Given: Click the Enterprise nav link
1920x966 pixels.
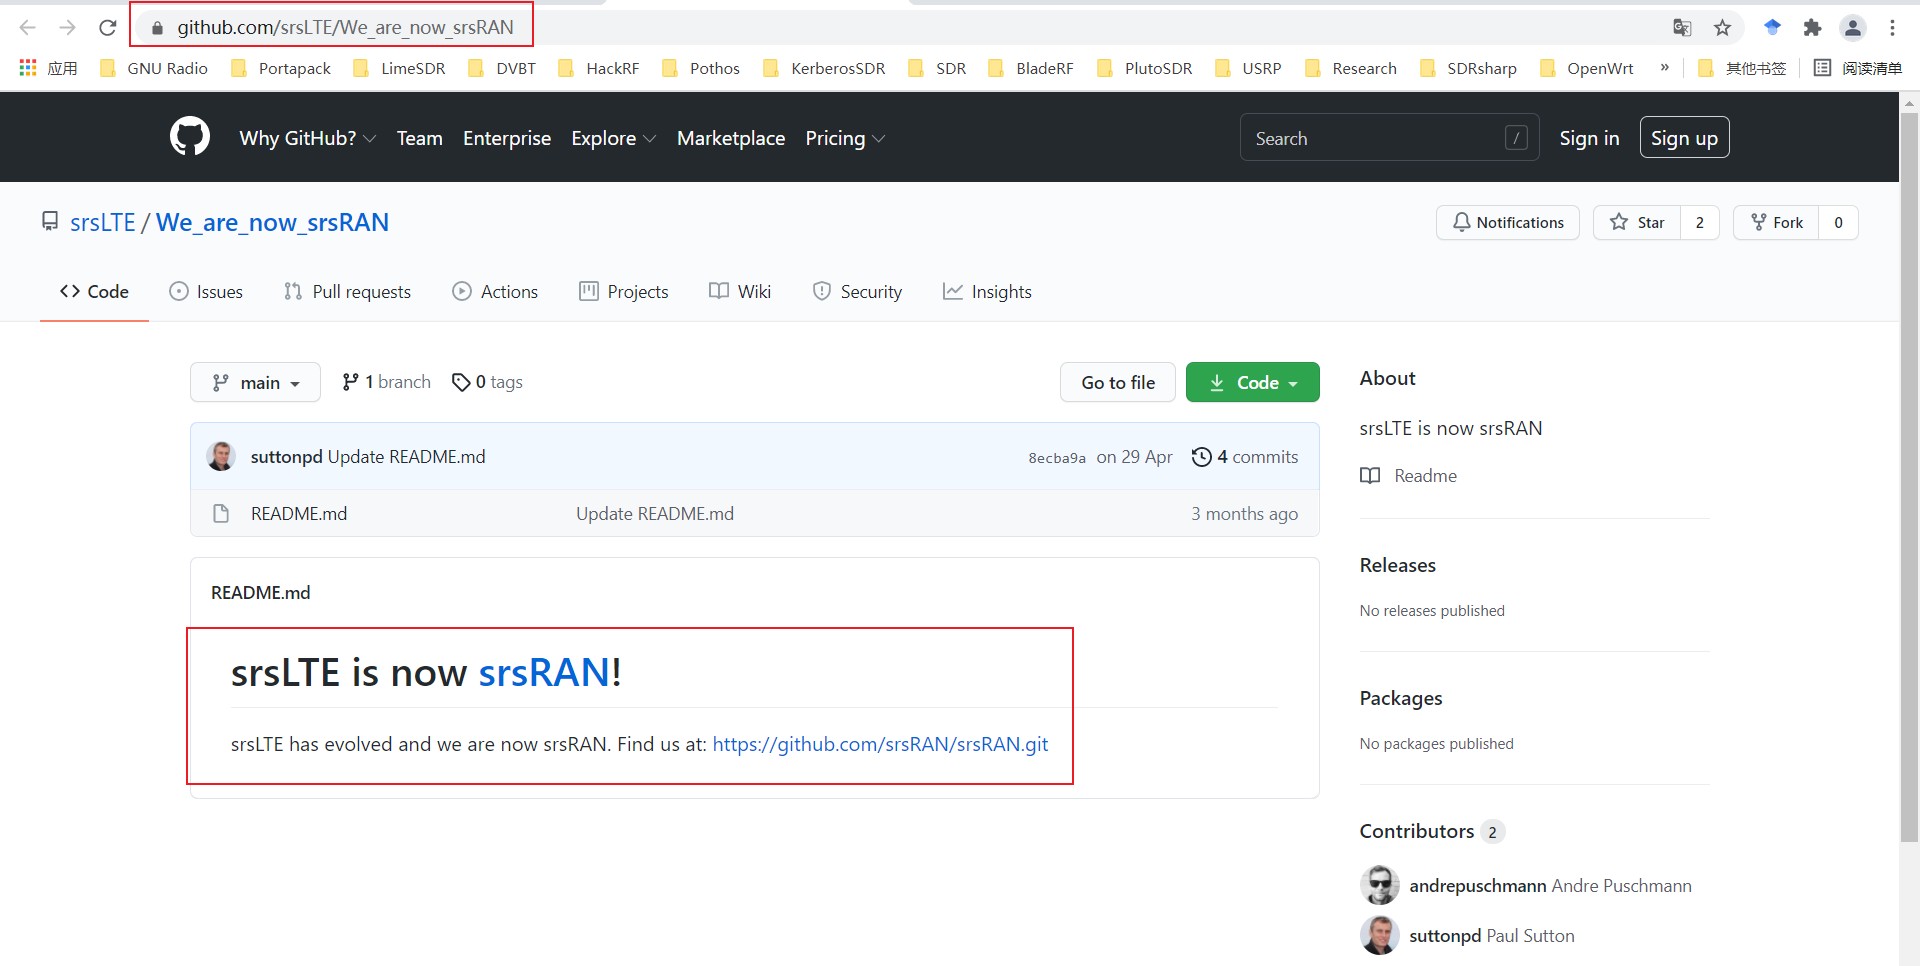Looking at the screenshot, I should tap(507, 138).
